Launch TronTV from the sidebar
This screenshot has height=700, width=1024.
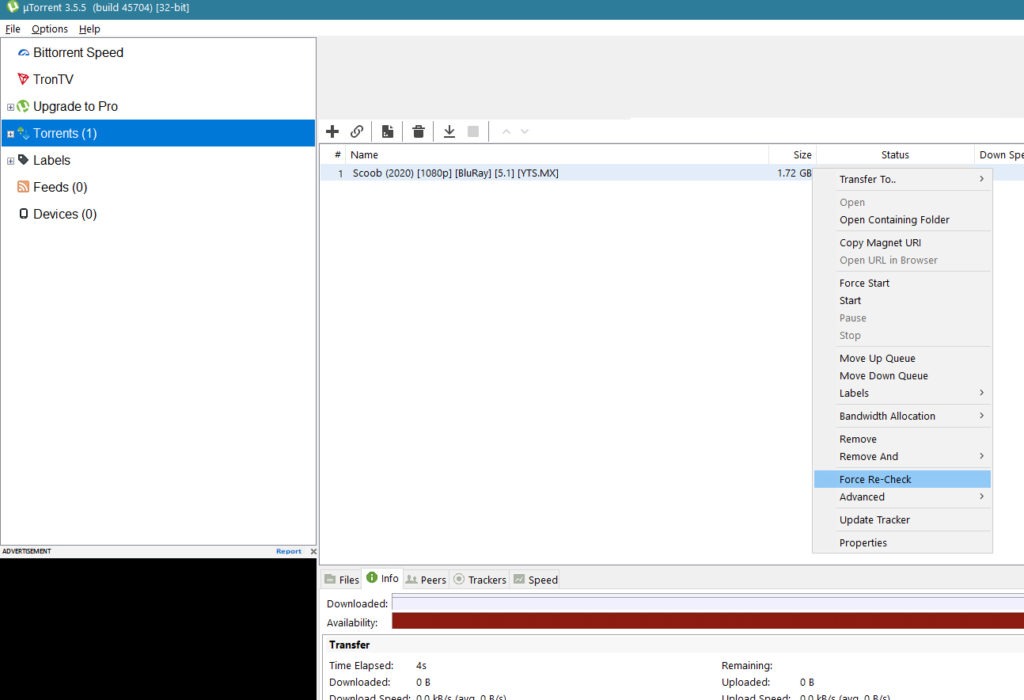click(55, 79)
